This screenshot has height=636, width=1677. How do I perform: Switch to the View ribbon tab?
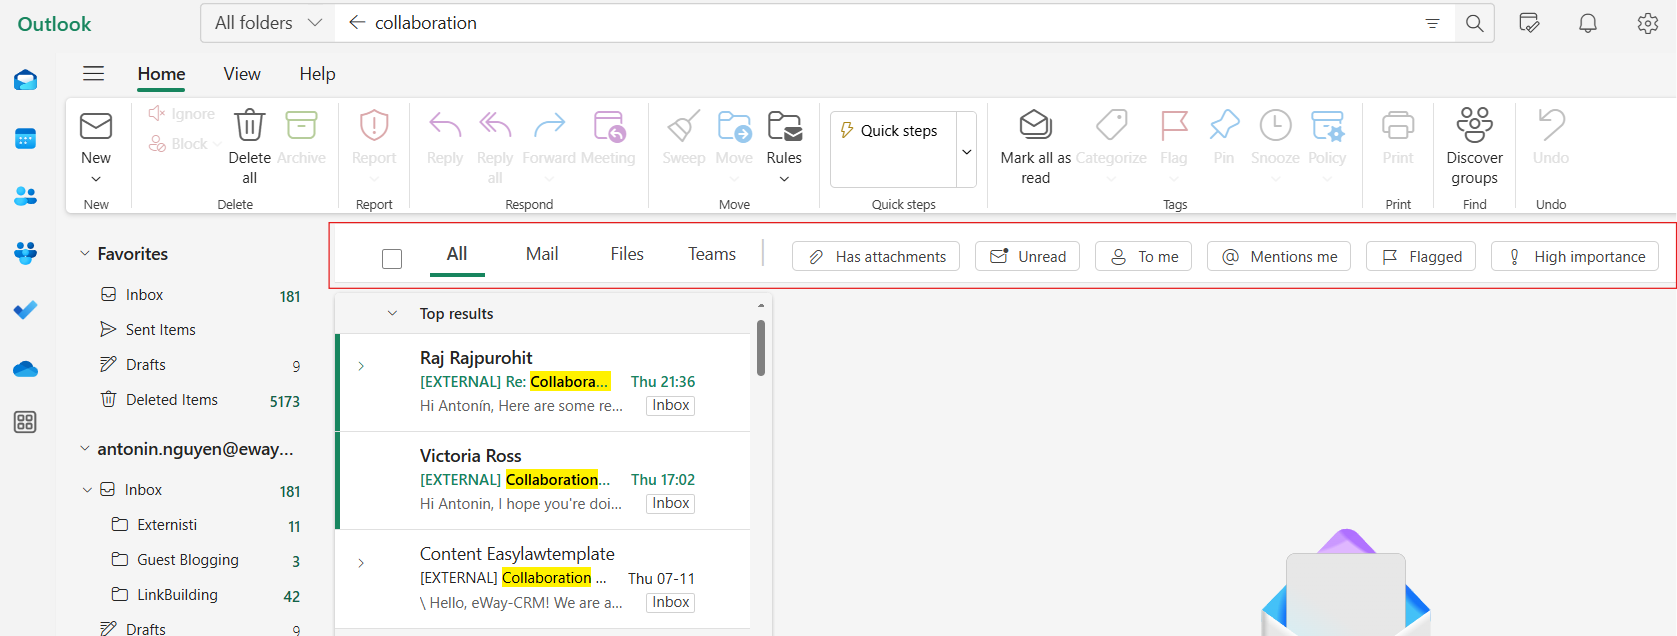242,74
